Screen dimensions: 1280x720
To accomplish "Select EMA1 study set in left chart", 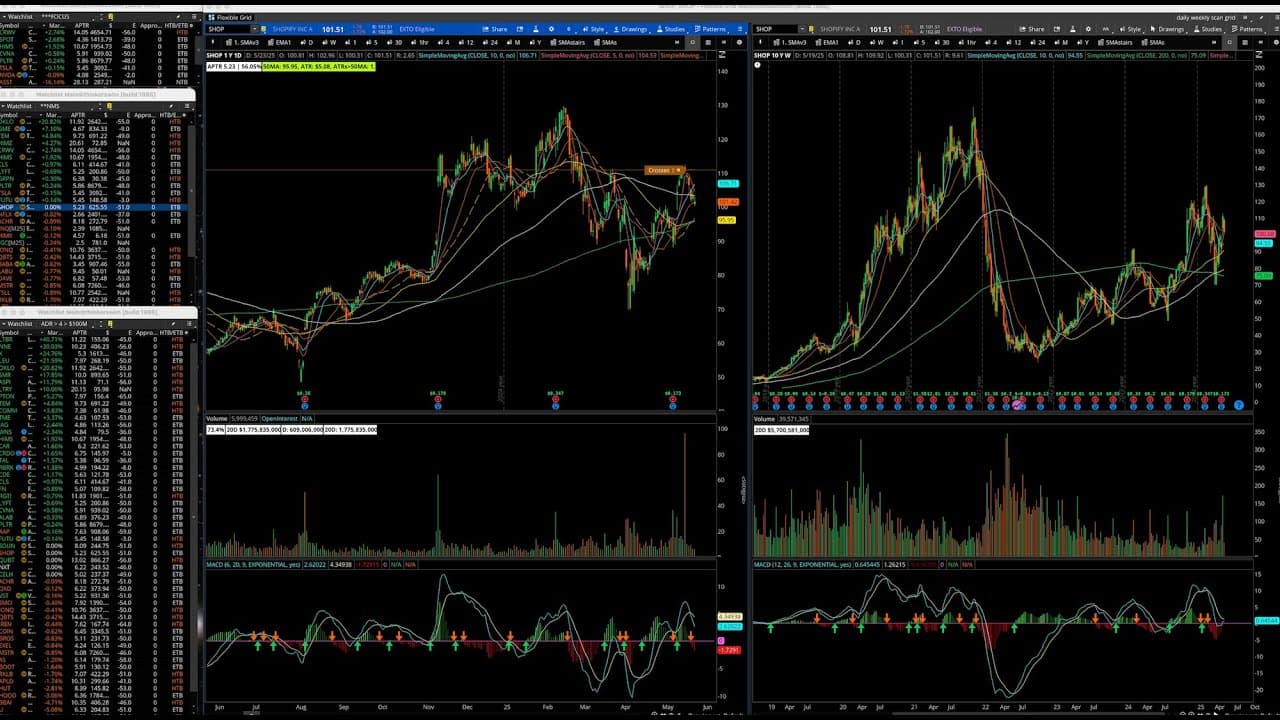I will [279, 42].
